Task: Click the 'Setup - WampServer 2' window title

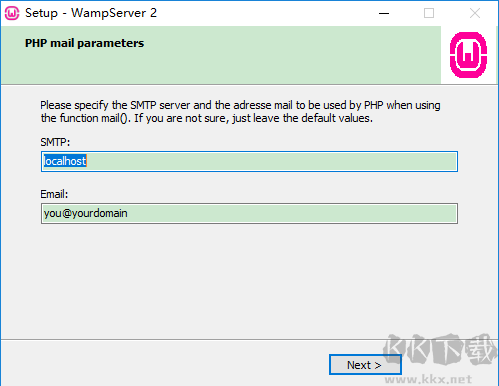Action: pyautogui.click(x=91, y=13)
